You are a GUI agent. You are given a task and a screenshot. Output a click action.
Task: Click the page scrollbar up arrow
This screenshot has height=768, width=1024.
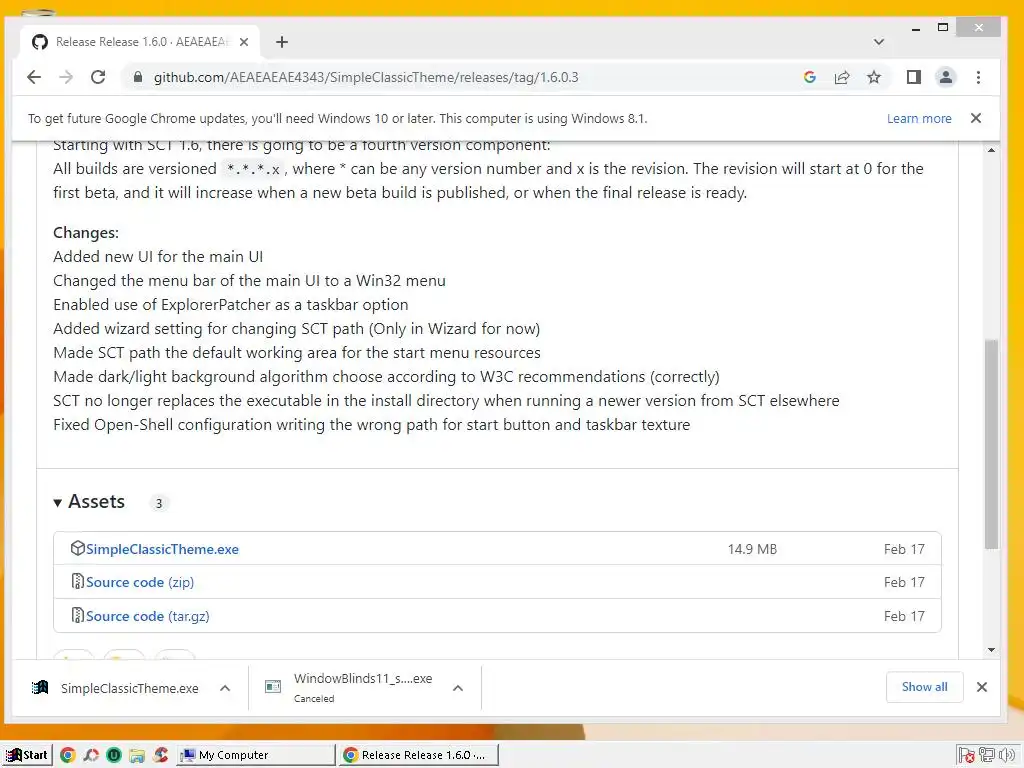pos(991,150)
